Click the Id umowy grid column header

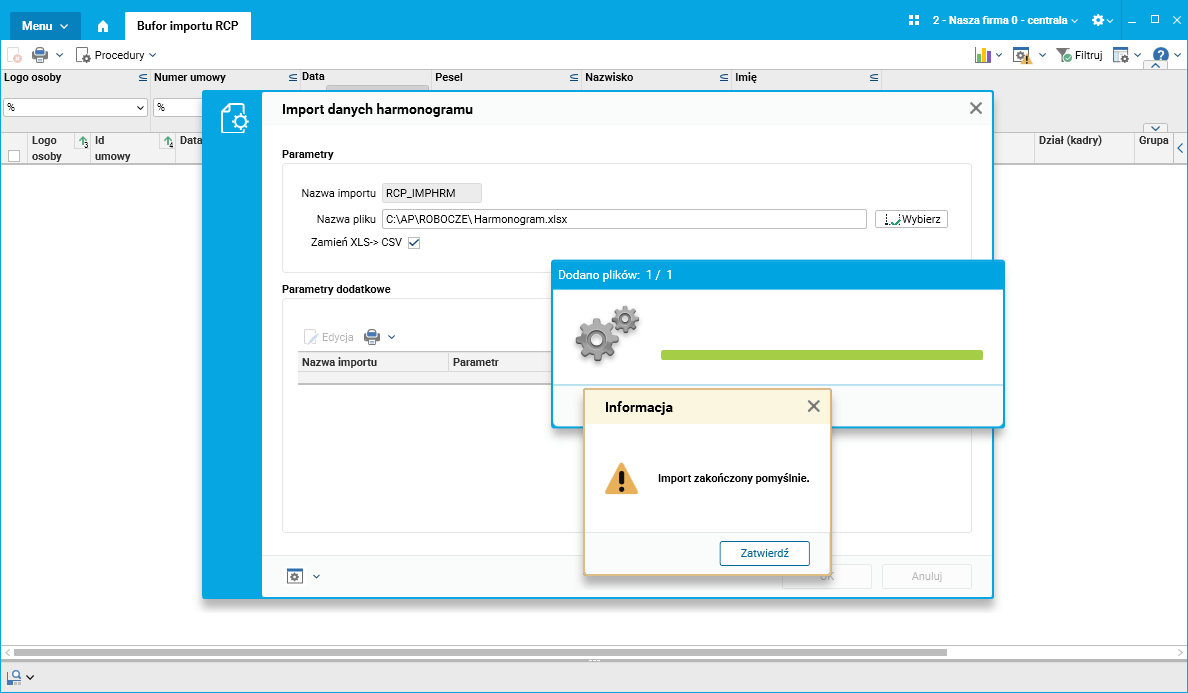click(x=133, y=148)
